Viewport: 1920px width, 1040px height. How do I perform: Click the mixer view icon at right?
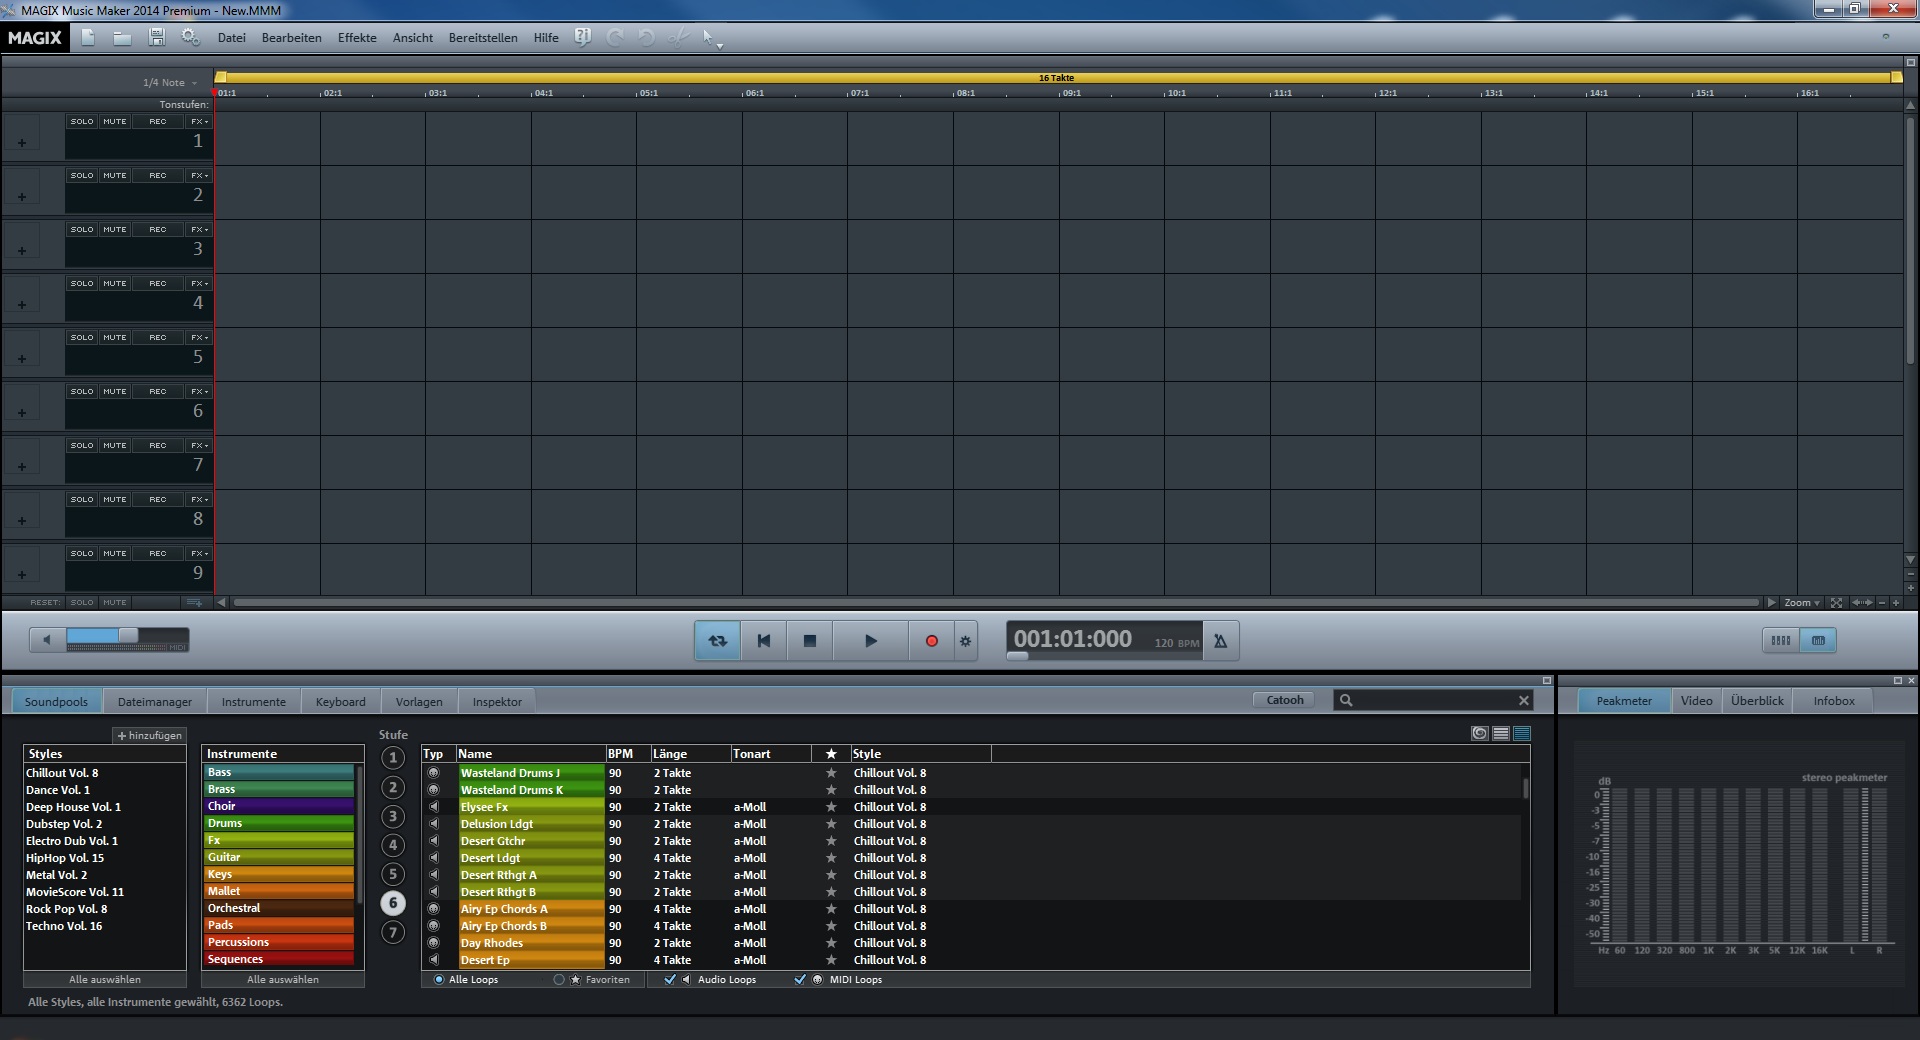(x=1781, y=641)
